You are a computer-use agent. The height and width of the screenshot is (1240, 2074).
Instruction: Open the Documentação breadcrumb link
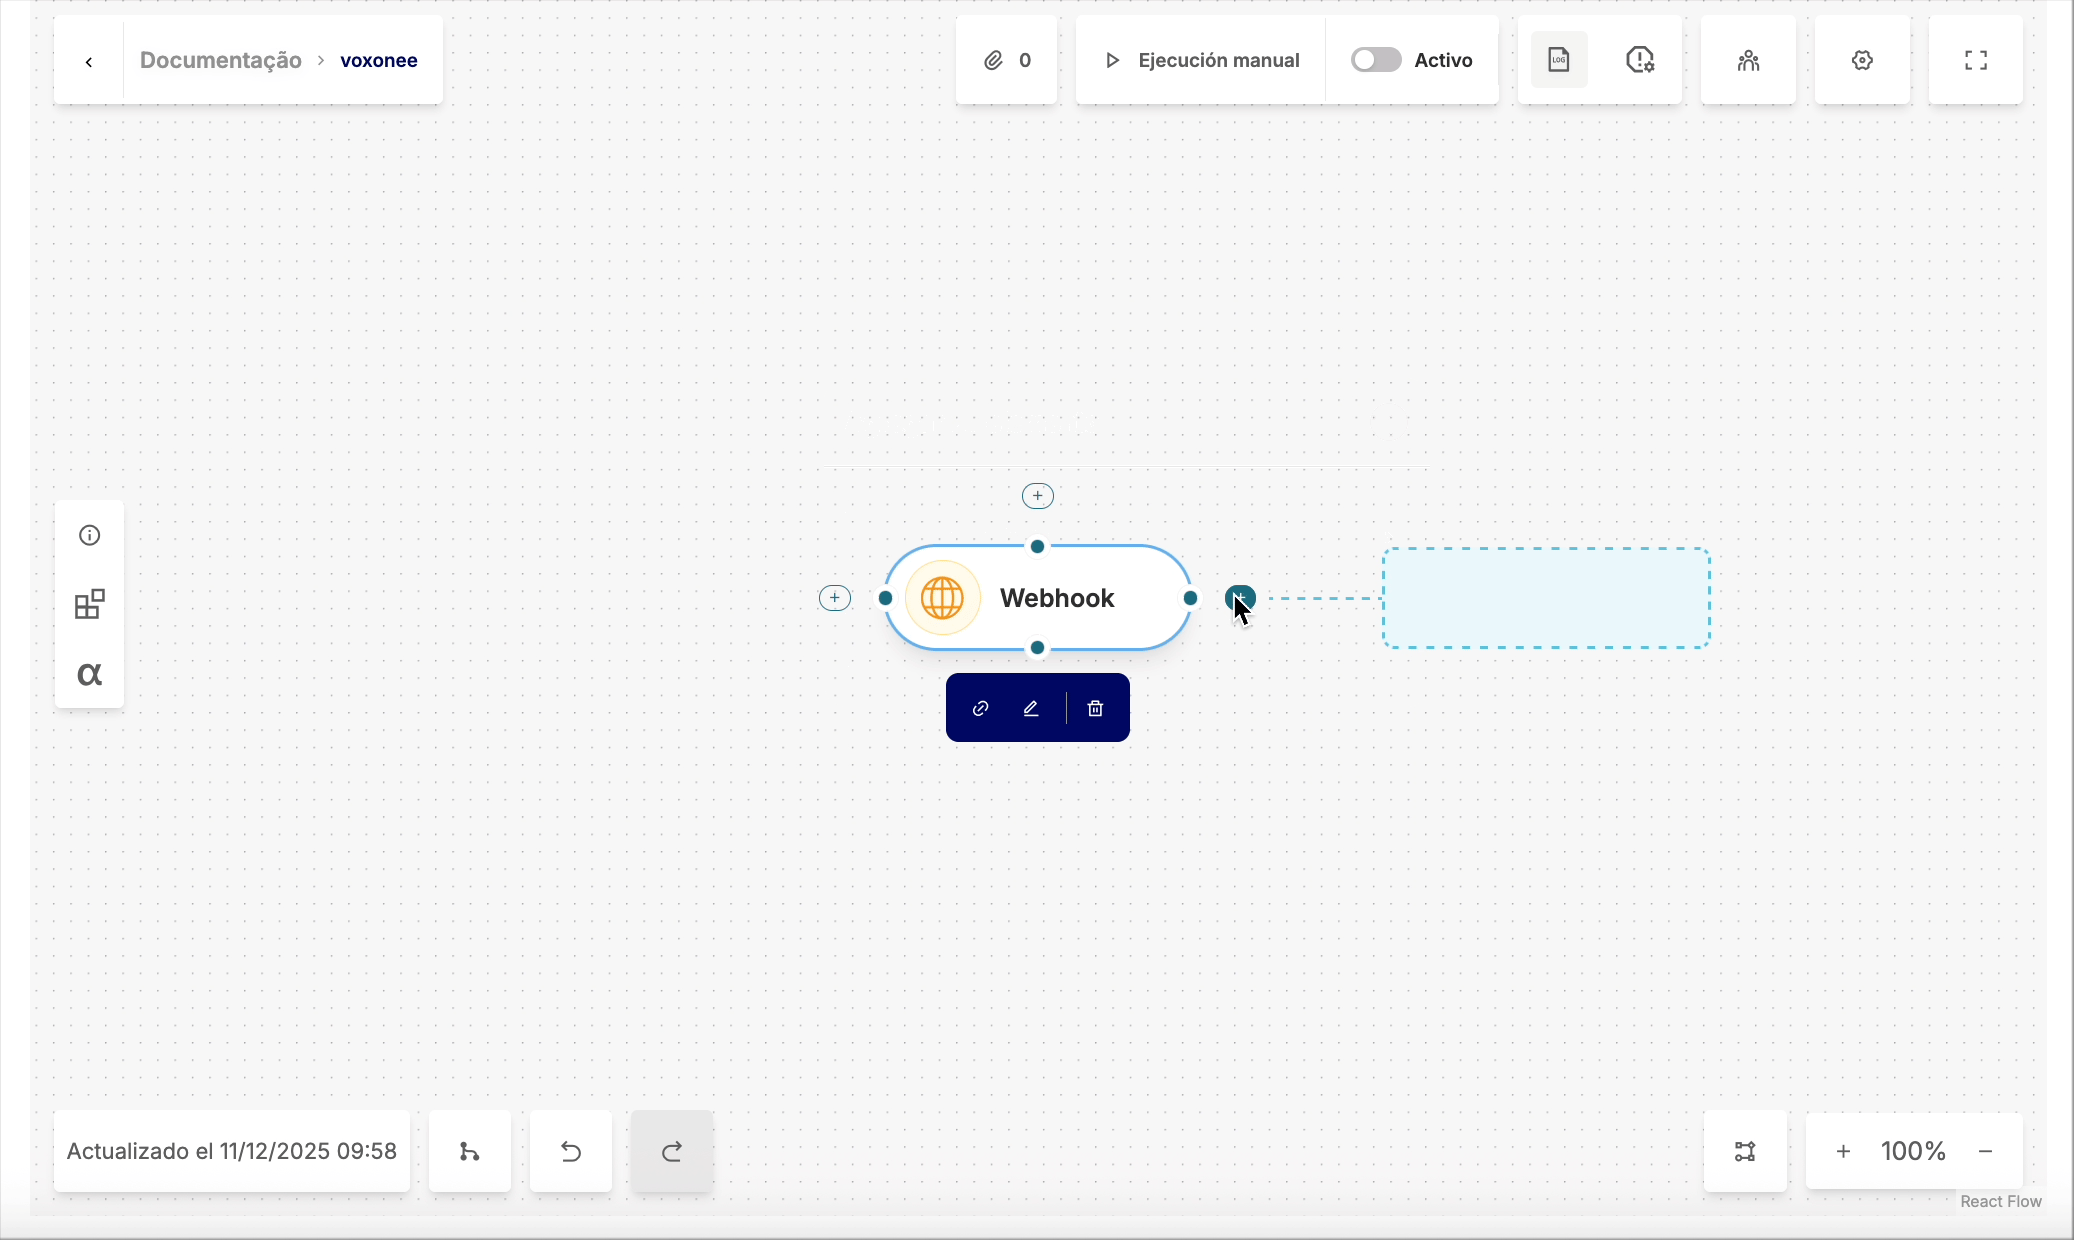click(220, 60)
